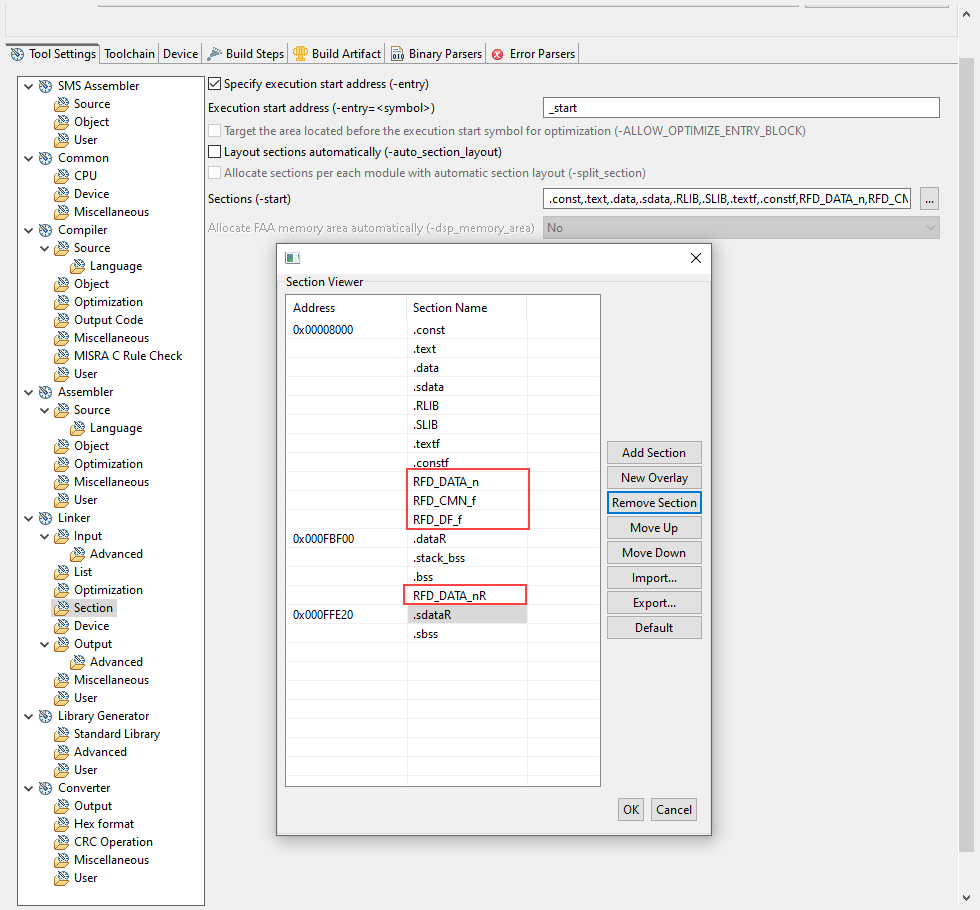This screenshot has width=980, height=910.
Task: Select the Assembler Language settings icon
Action: coord(78,428)
